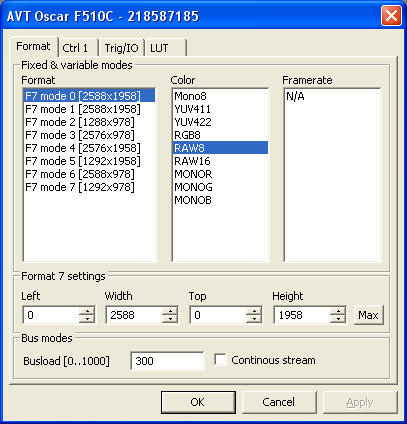
Task: Select F7 mode 4 [2576x1958]
Action: click(89, 148)
